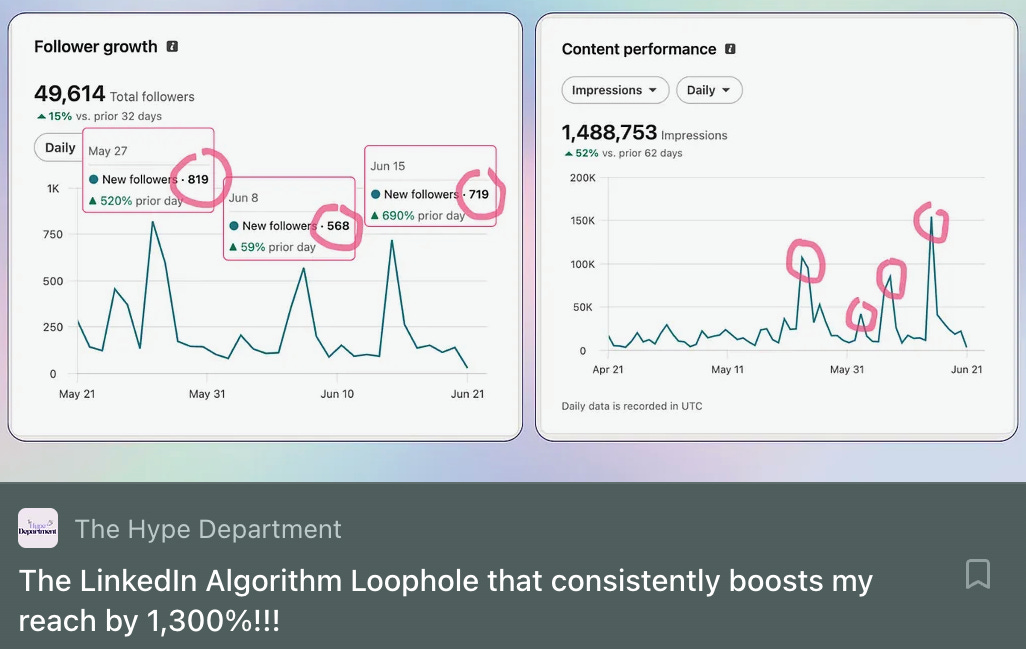Click the May 31 label on Content performance chart
Screen dimensions: 1026x649
(847, 370)
